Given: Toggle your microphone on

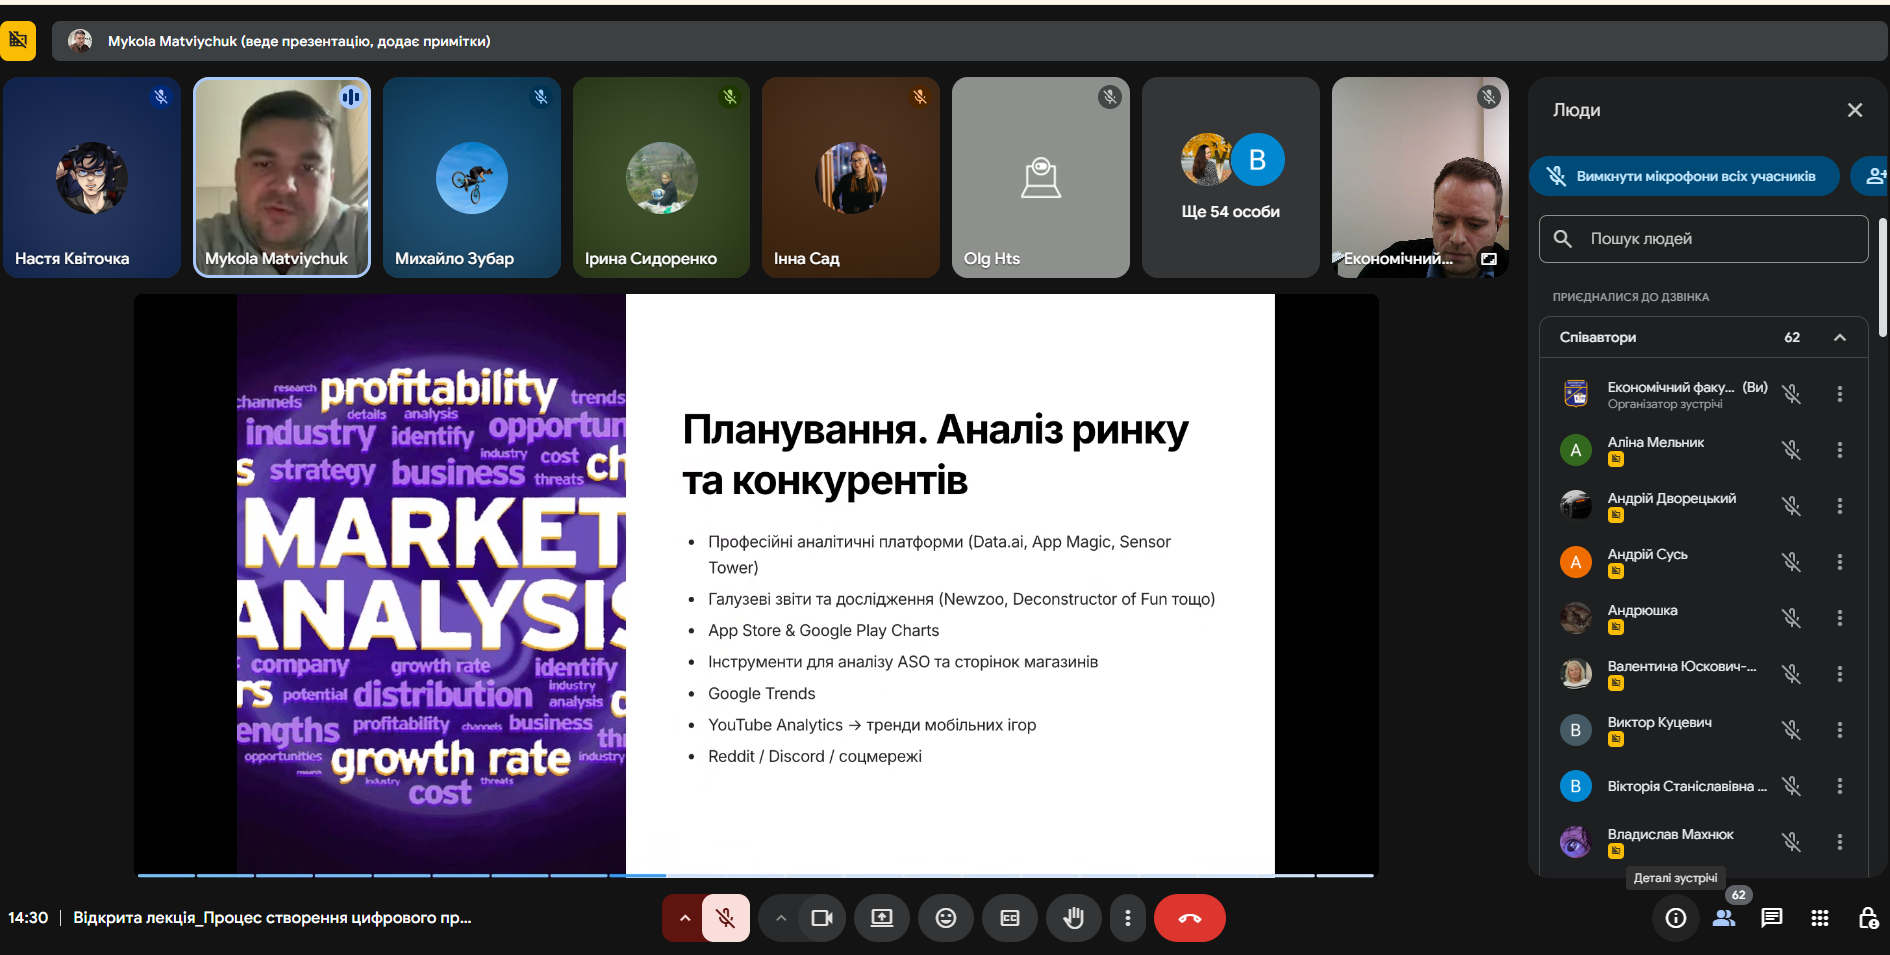Looking at the screenshot, I should pos(726,918).
